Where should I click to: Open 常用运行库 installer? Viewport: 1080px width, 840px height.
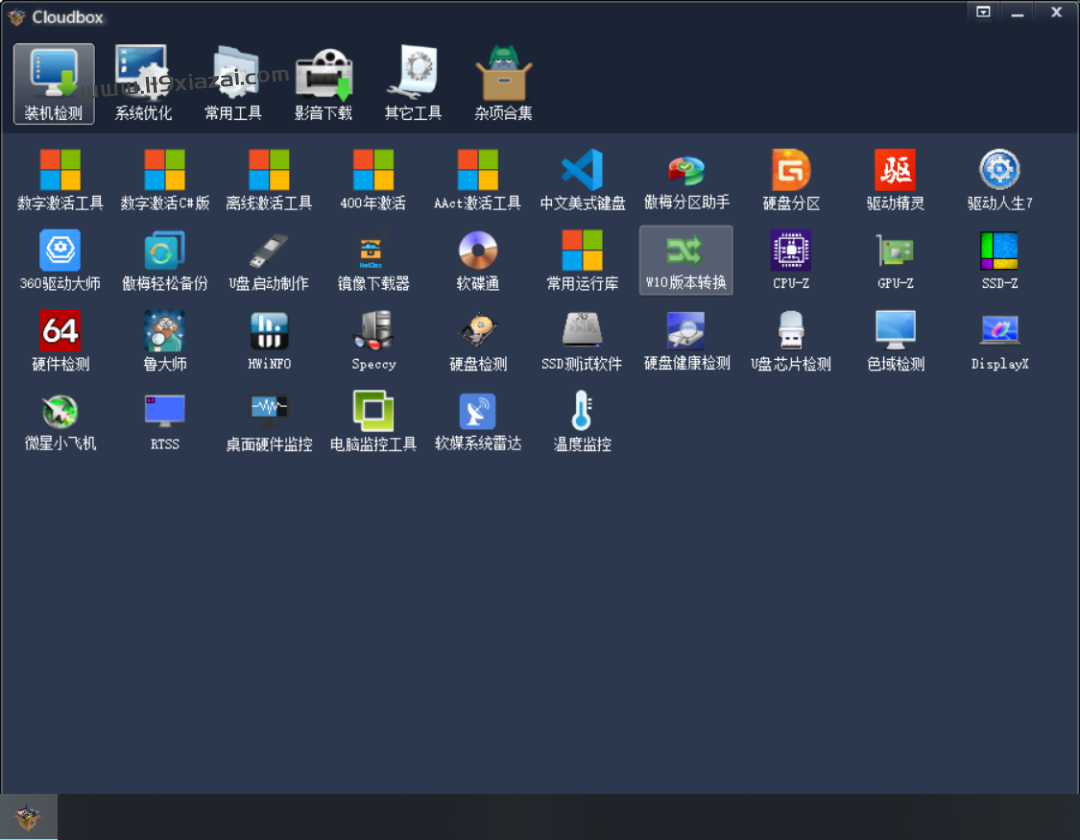[x=582, y=260]
